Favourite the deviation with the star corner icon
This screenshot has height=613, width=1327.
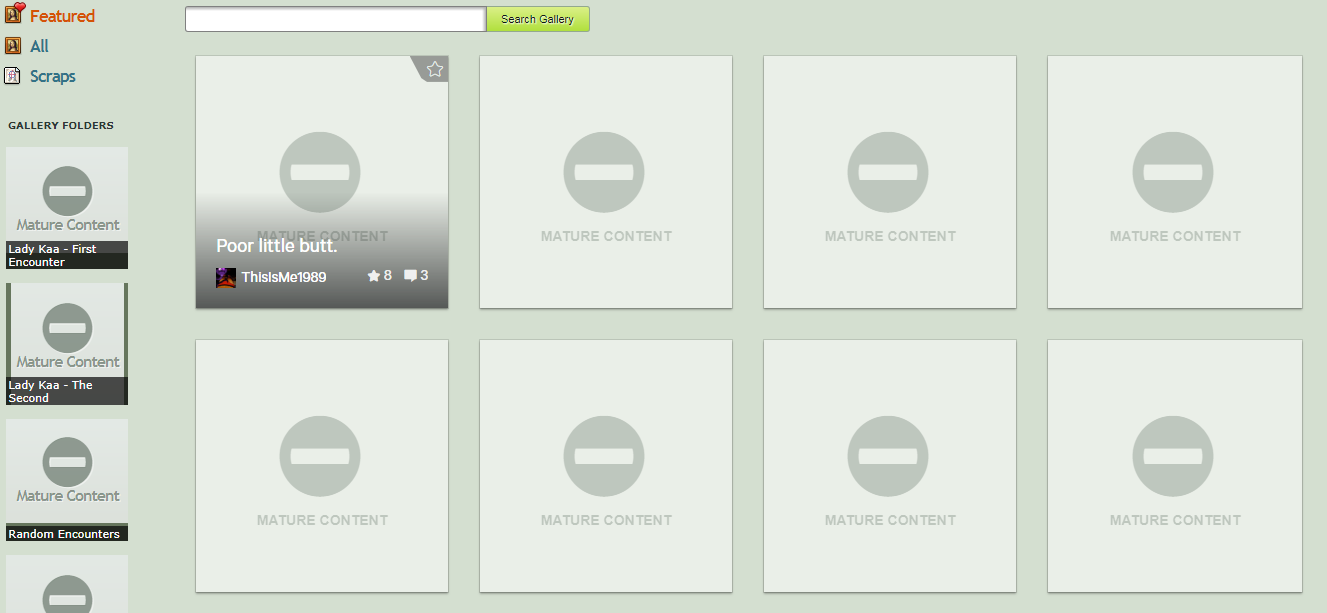pyautogui.click(x=434, y=69)
